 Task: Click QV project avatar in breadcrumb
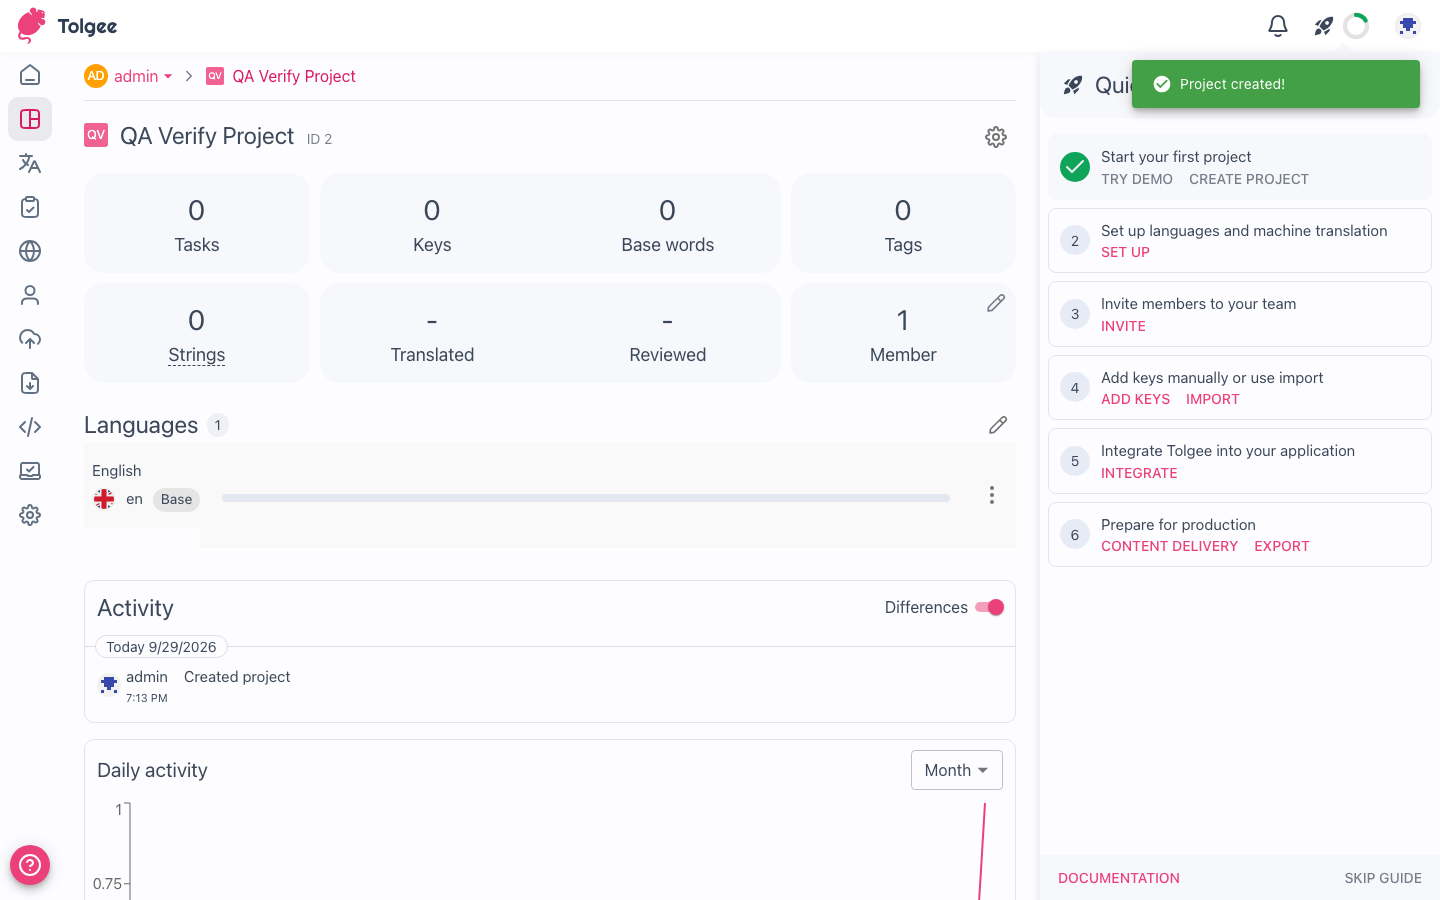click(x=215, y=76)
